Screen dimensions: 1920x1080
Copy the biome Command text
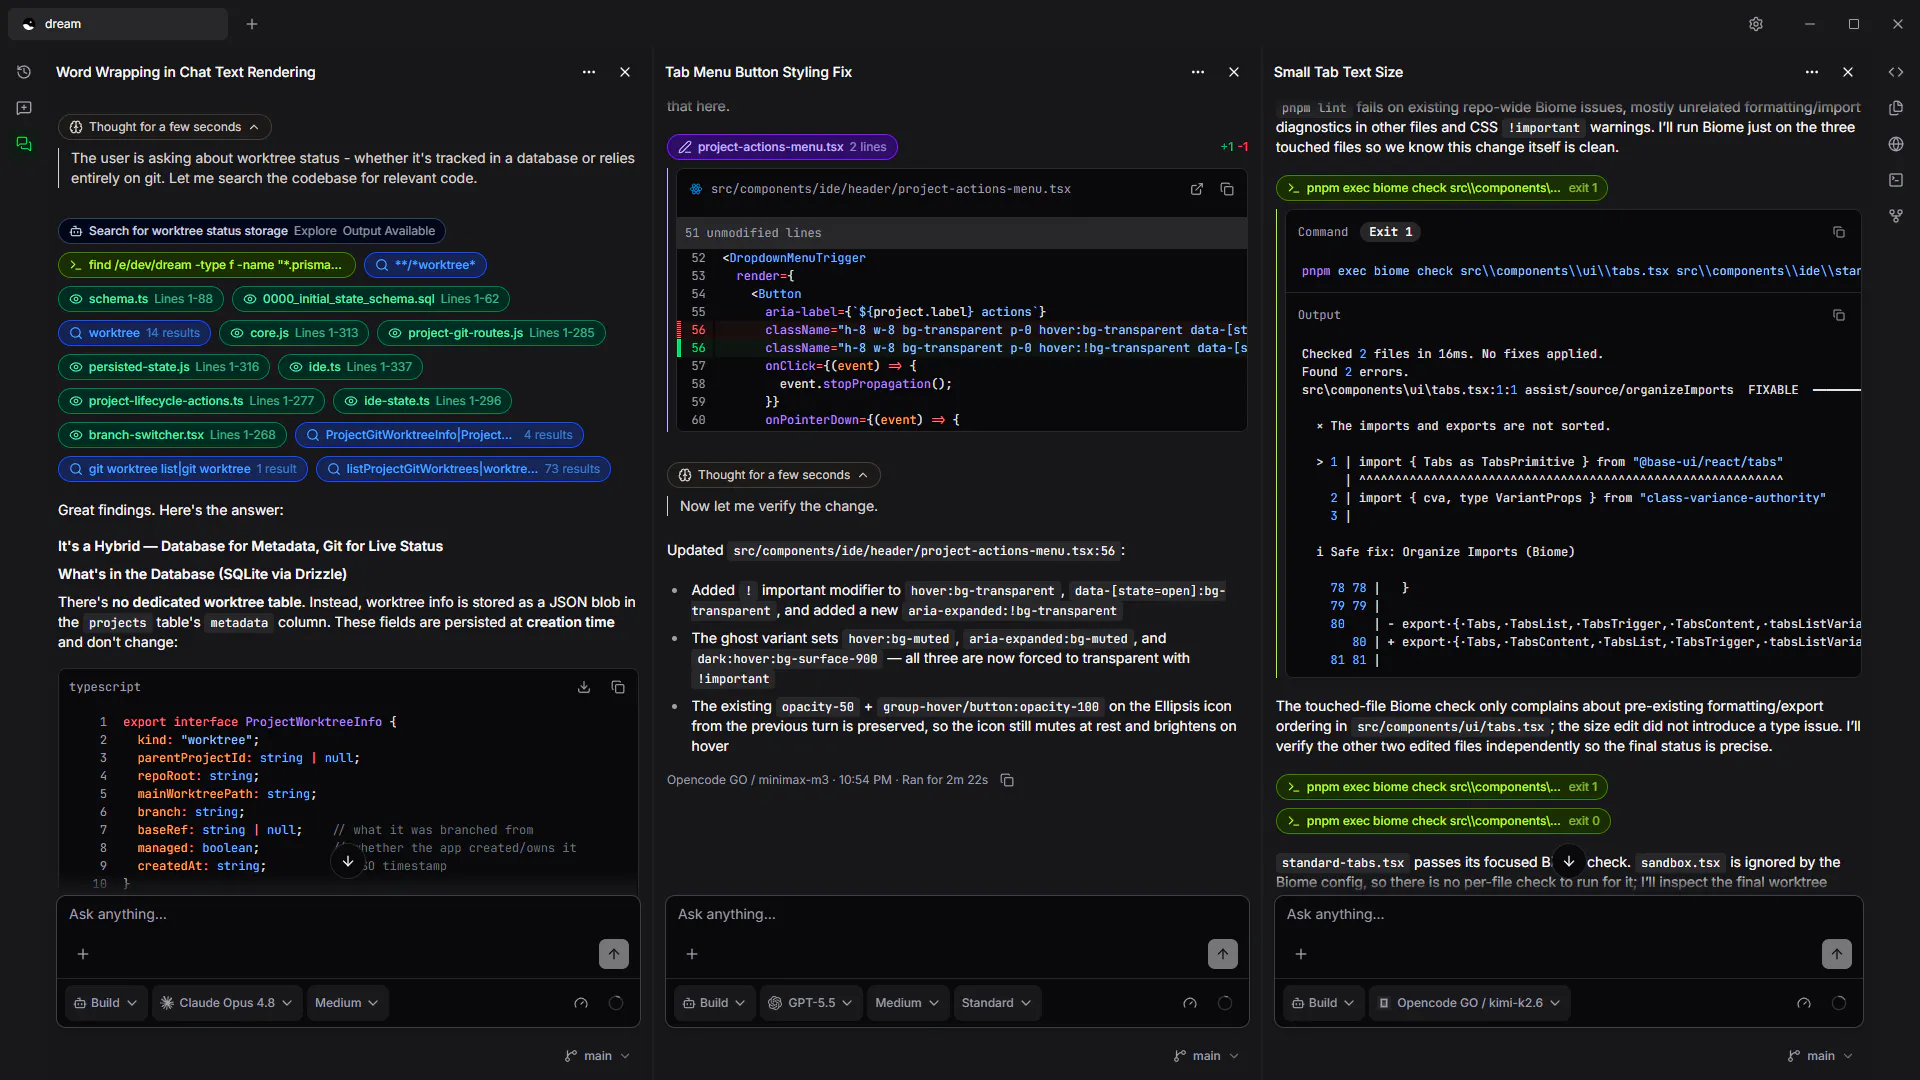point(1839,232)
